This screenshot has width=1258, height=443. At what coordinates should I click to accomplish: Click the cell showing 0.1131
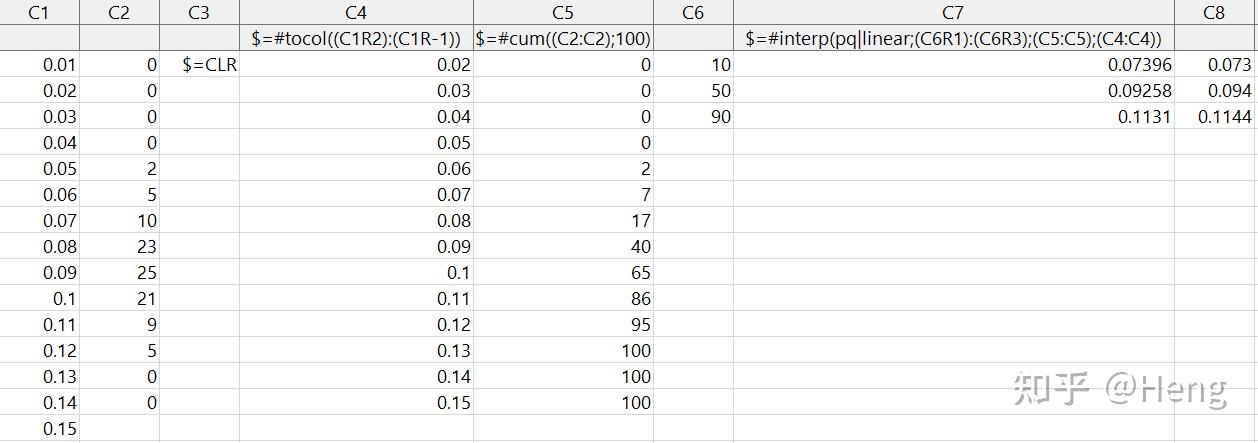coord(953,117)
